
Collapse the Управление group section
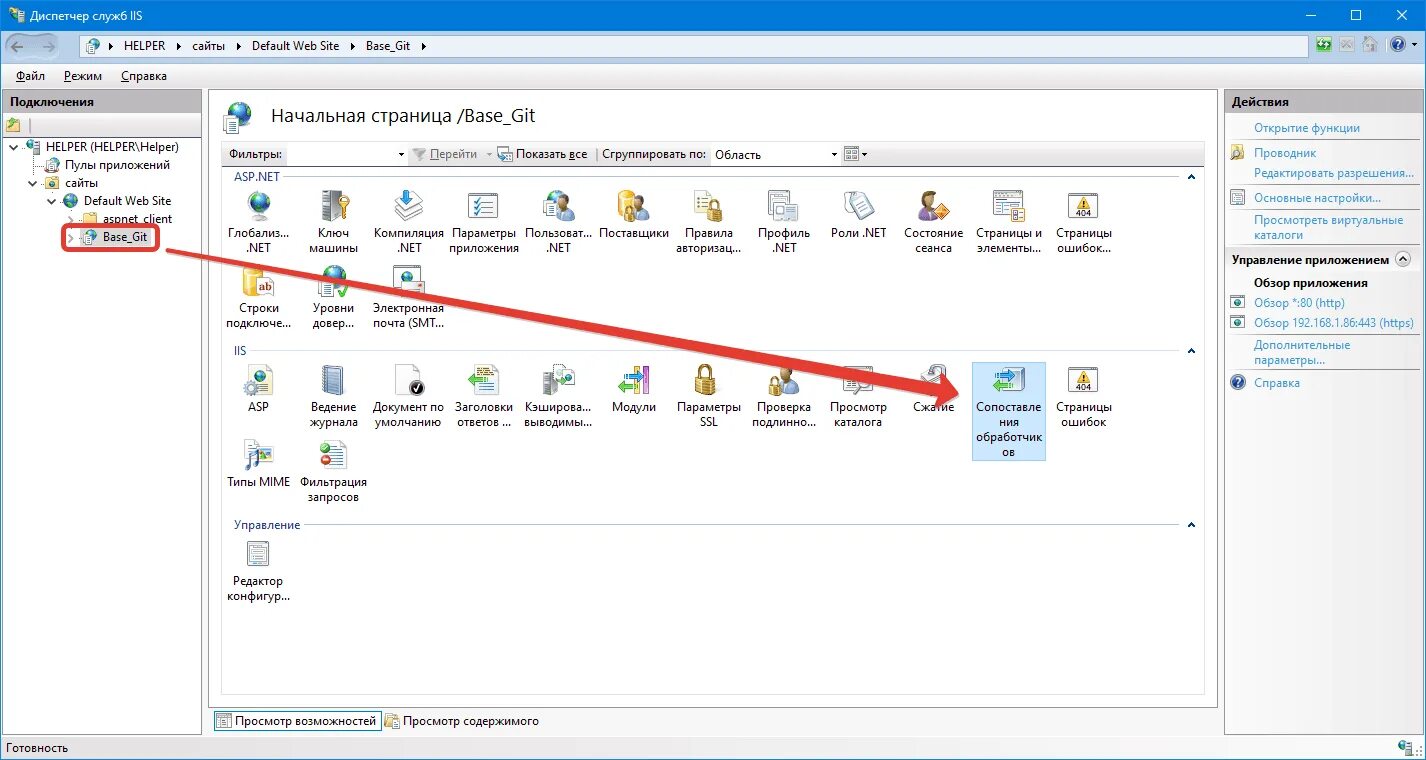1191,525
